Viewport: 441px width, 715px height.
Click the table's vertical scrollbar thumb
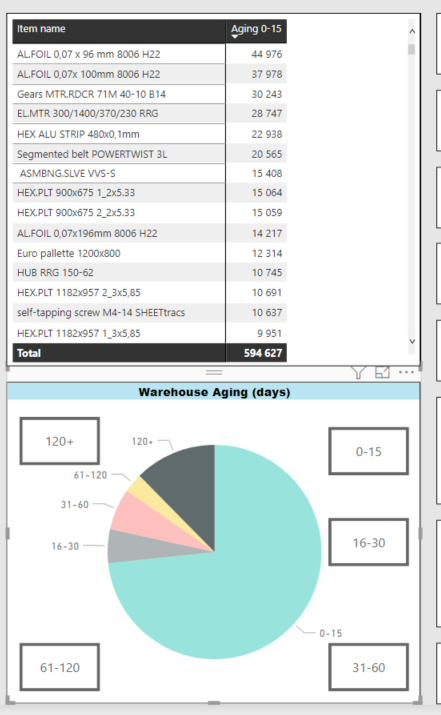(x=412, y=49)
